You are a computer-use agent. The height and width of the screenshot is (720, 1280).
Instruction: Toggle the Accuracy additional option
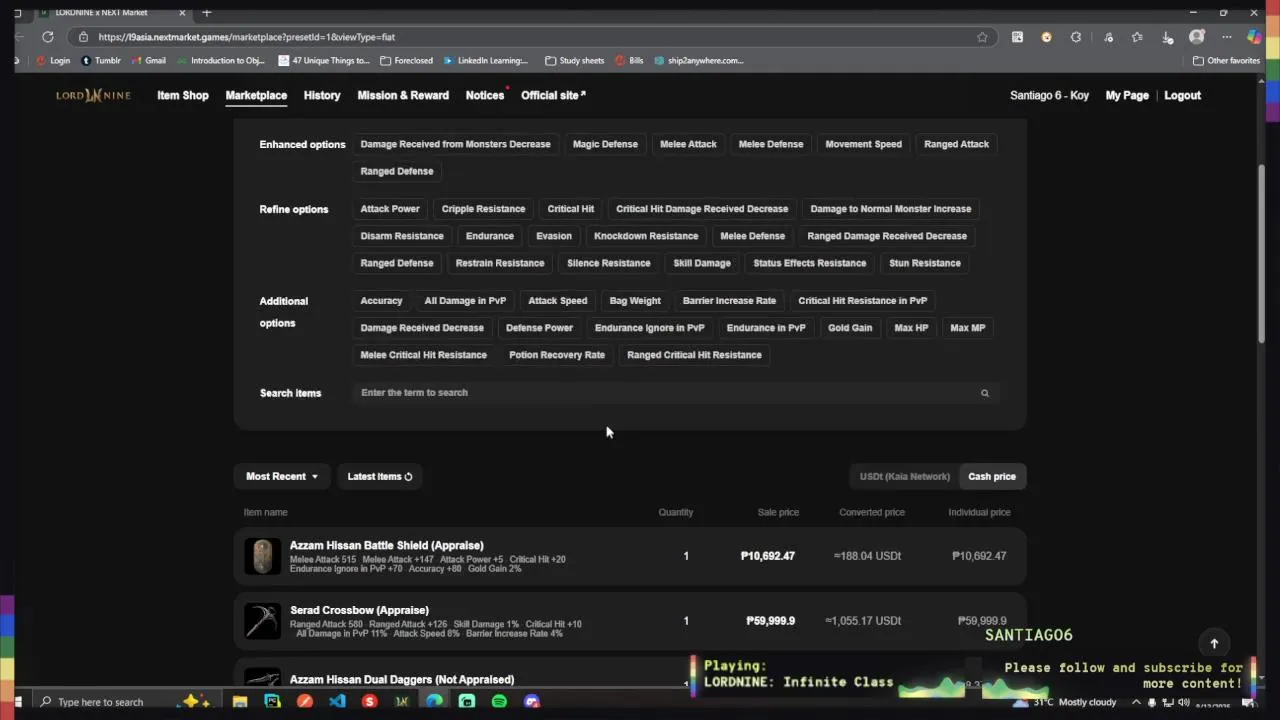pos(381,300)
